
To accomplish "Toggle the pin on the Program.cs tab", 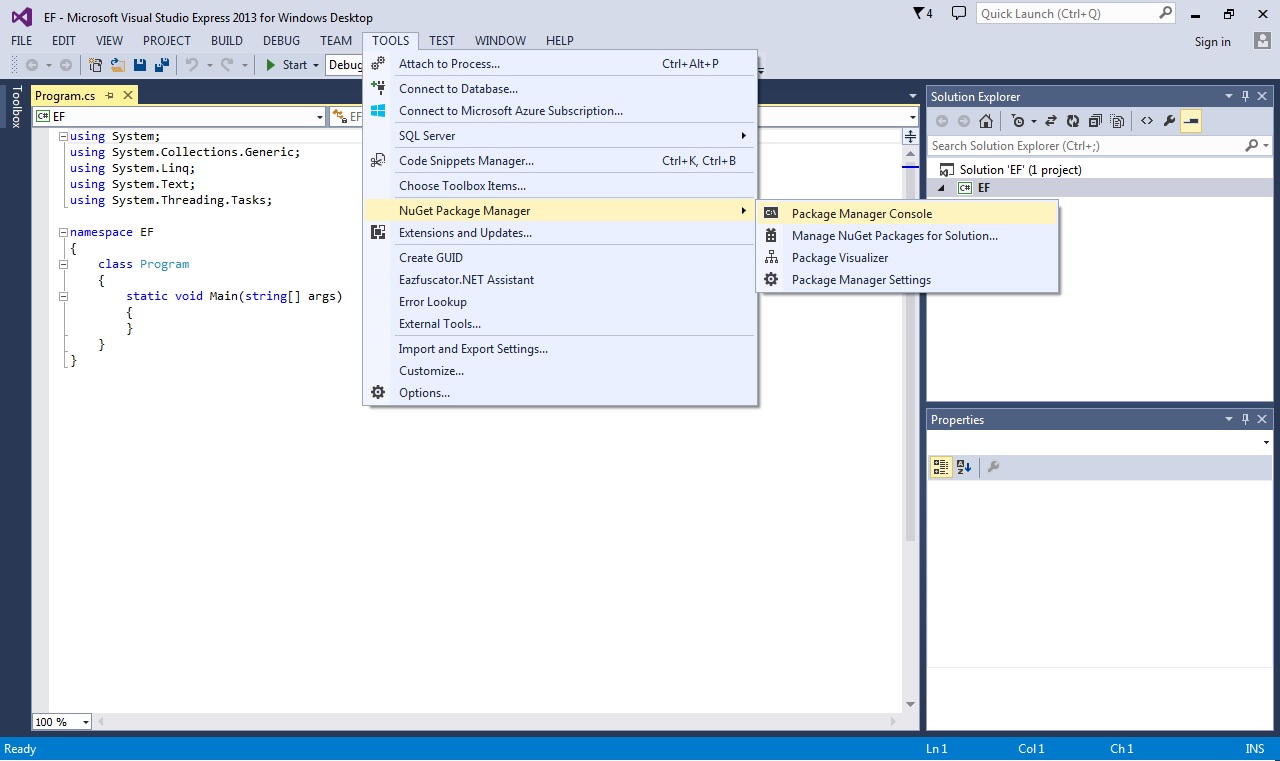I will pos(110,96).
